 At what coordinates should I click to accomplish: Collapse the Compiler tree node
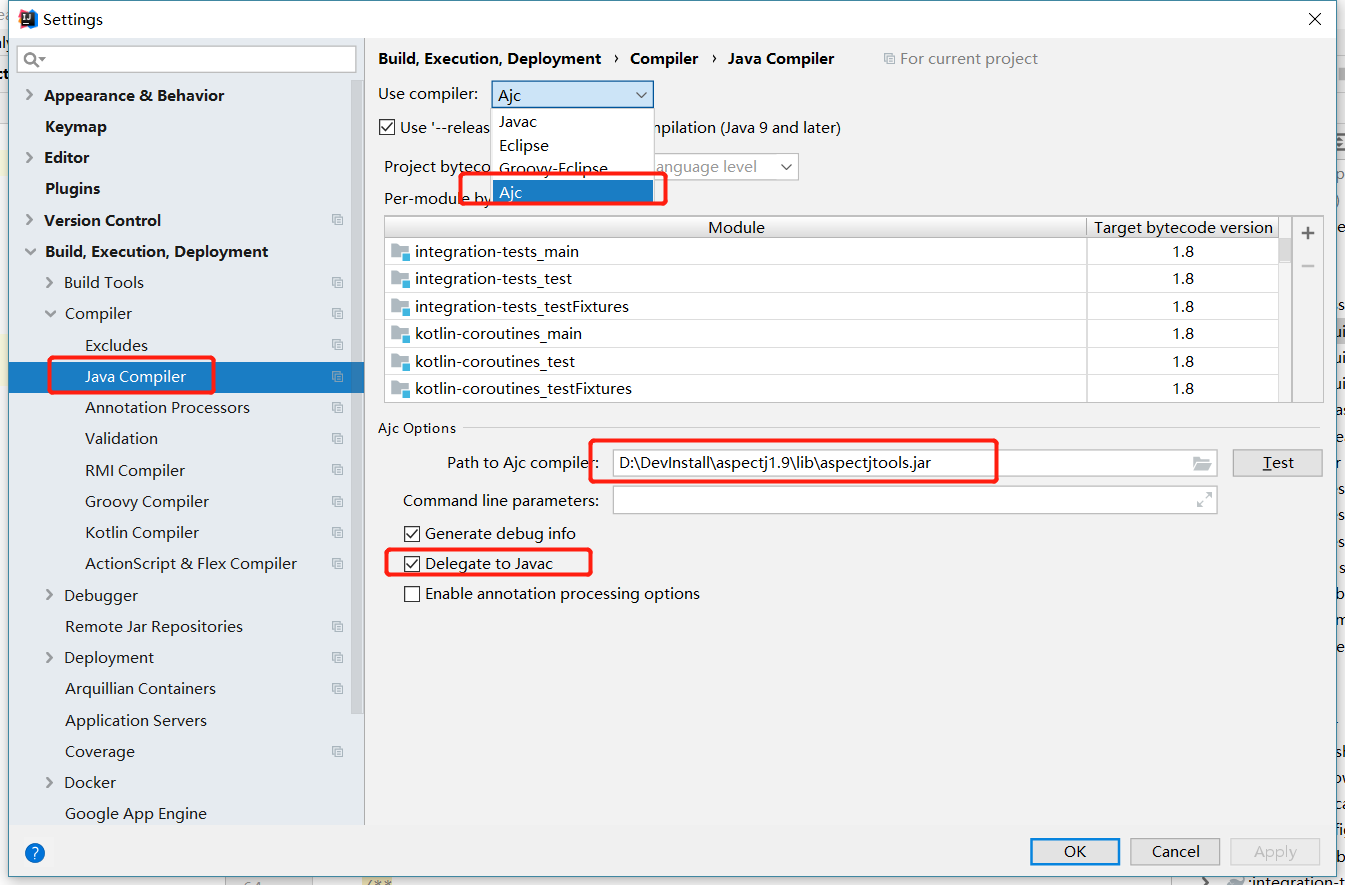(50, 314)
